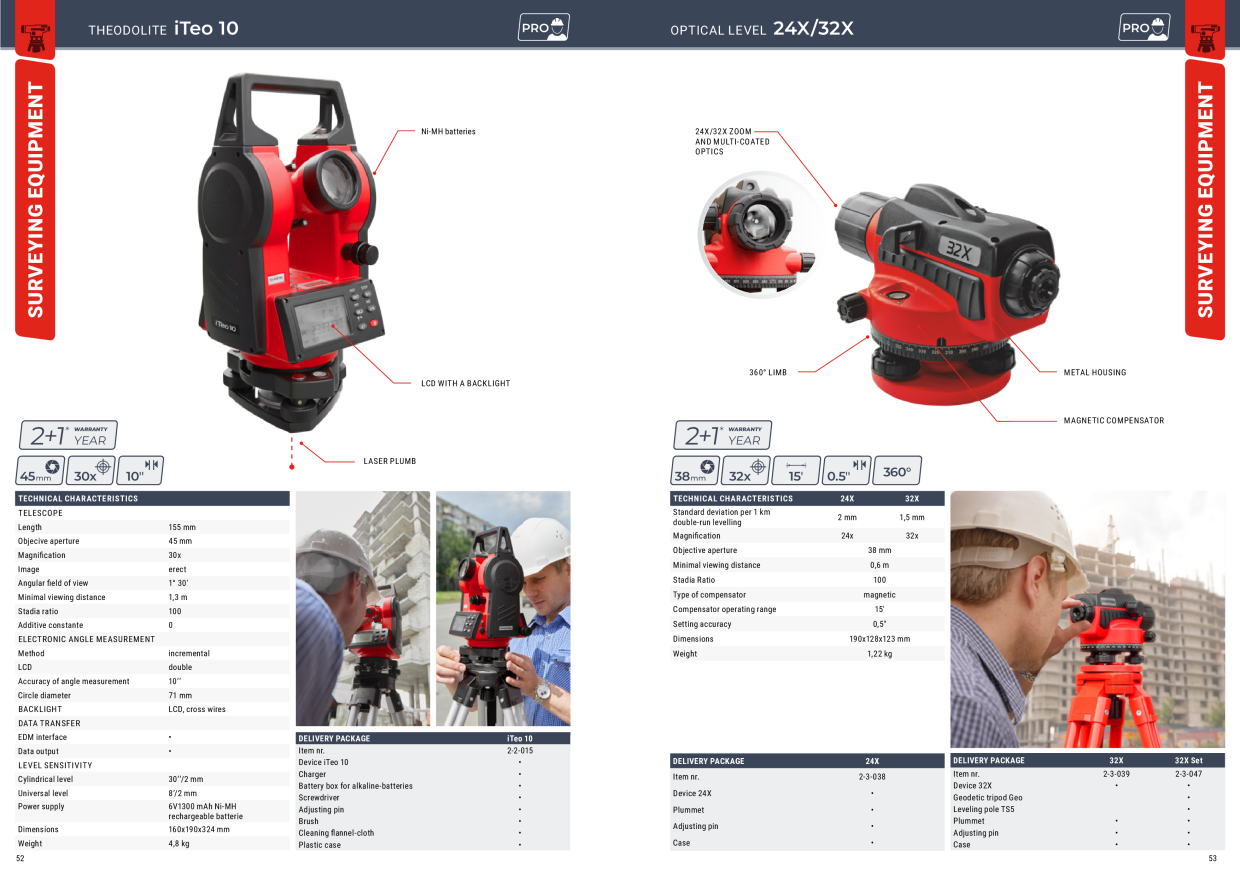Click the 'Type of compensator' row label
Screen dimensions: 1240x876
click(709, 595)
